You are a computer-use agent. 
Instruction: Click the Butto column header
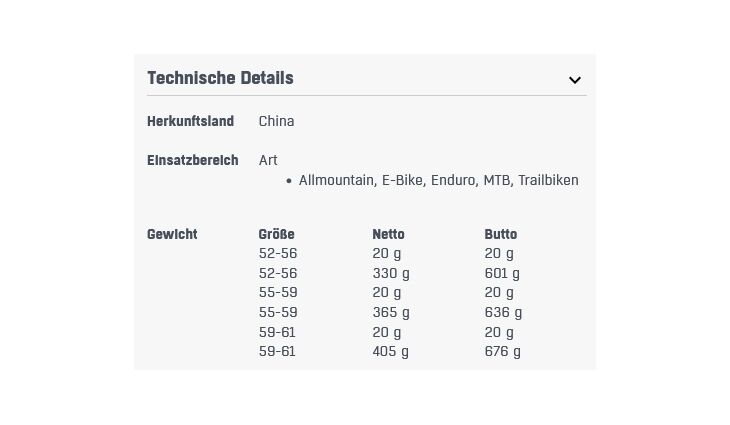click(x=500, y=234)
